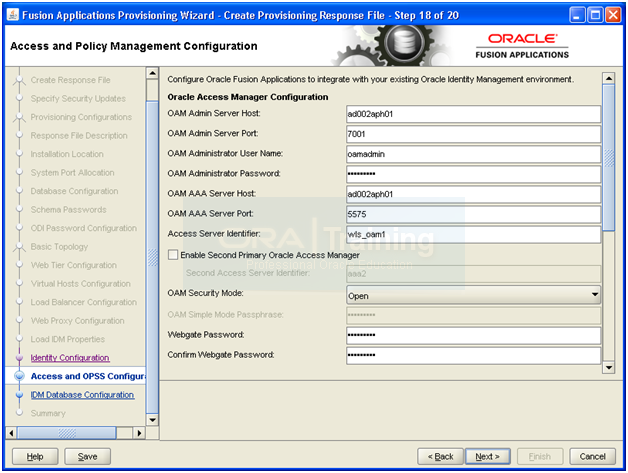Viewport: 628px width, 473px height.
Task: Click the Provisioning Configurations step
Action: tap(81, 117)
